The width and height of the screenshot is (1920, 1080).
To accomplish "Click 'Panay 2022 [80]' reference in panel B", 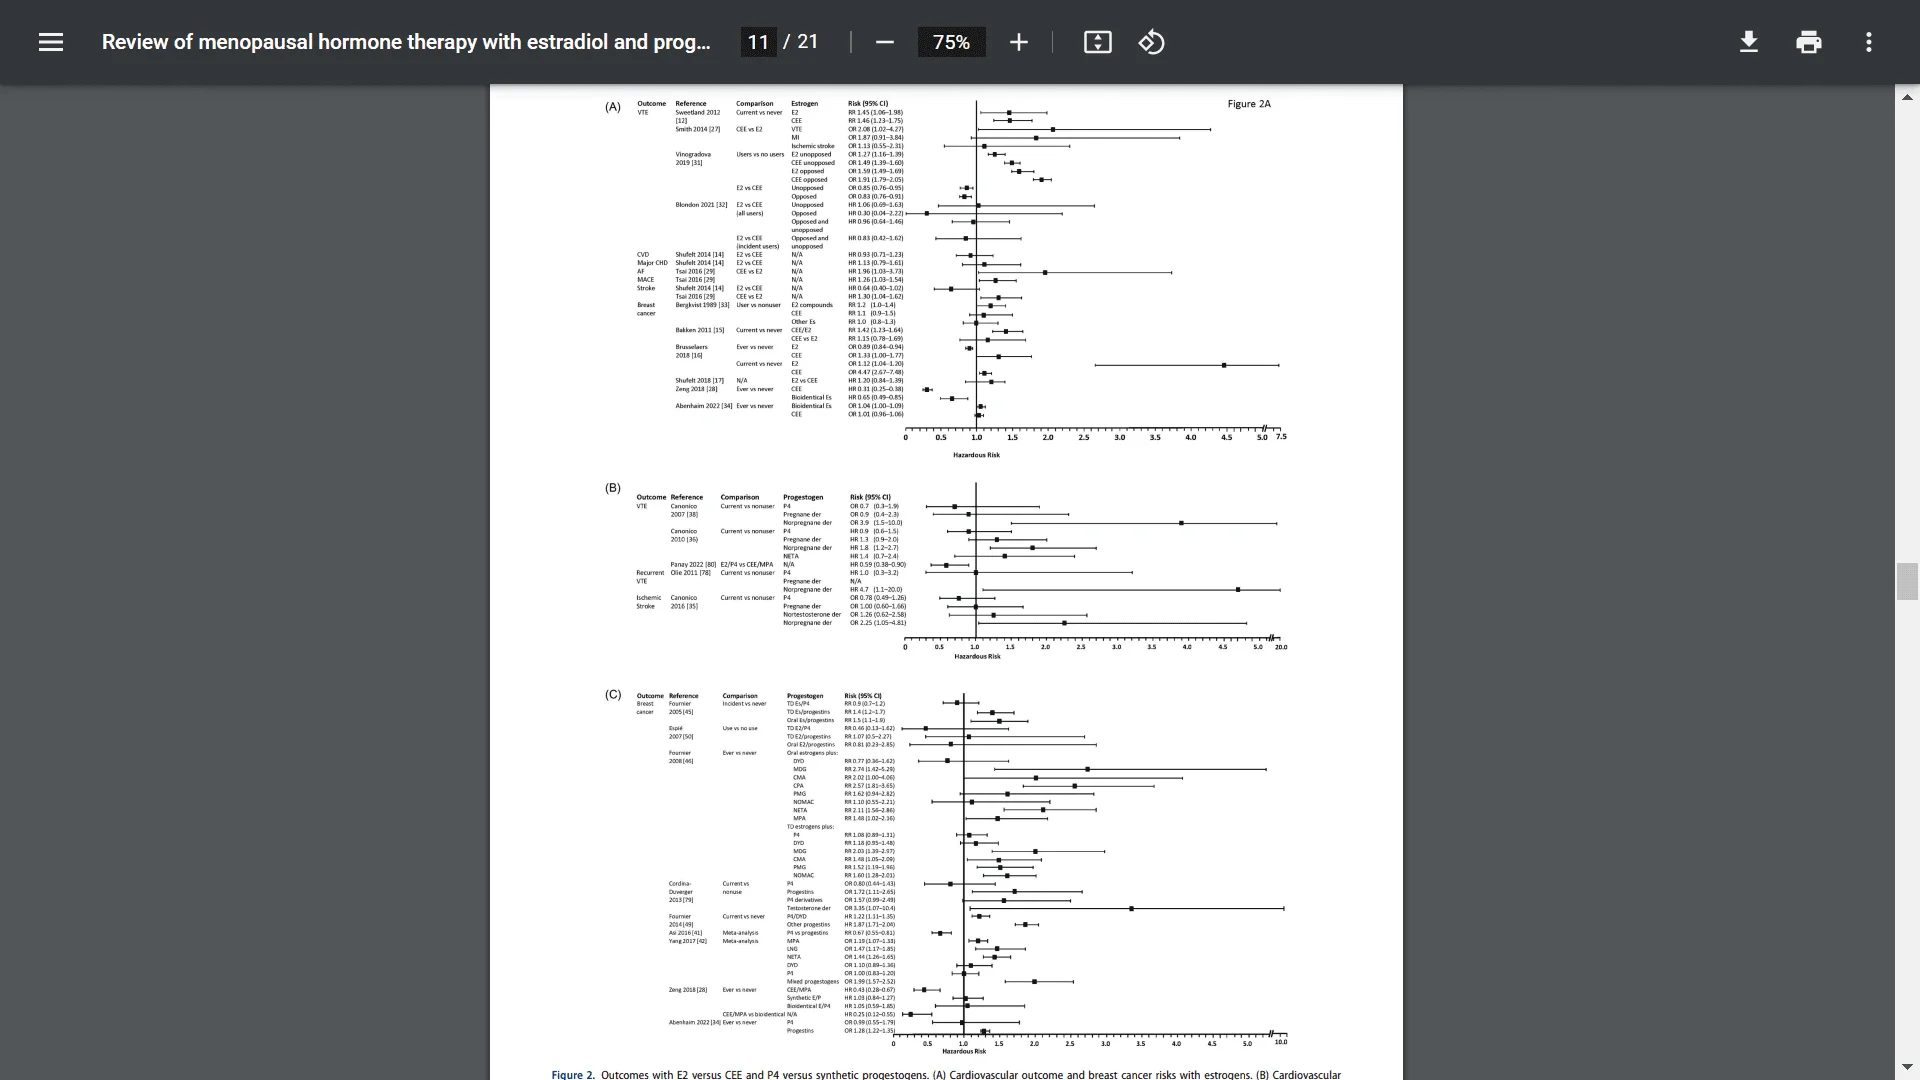I will click(x=693, y=565).
